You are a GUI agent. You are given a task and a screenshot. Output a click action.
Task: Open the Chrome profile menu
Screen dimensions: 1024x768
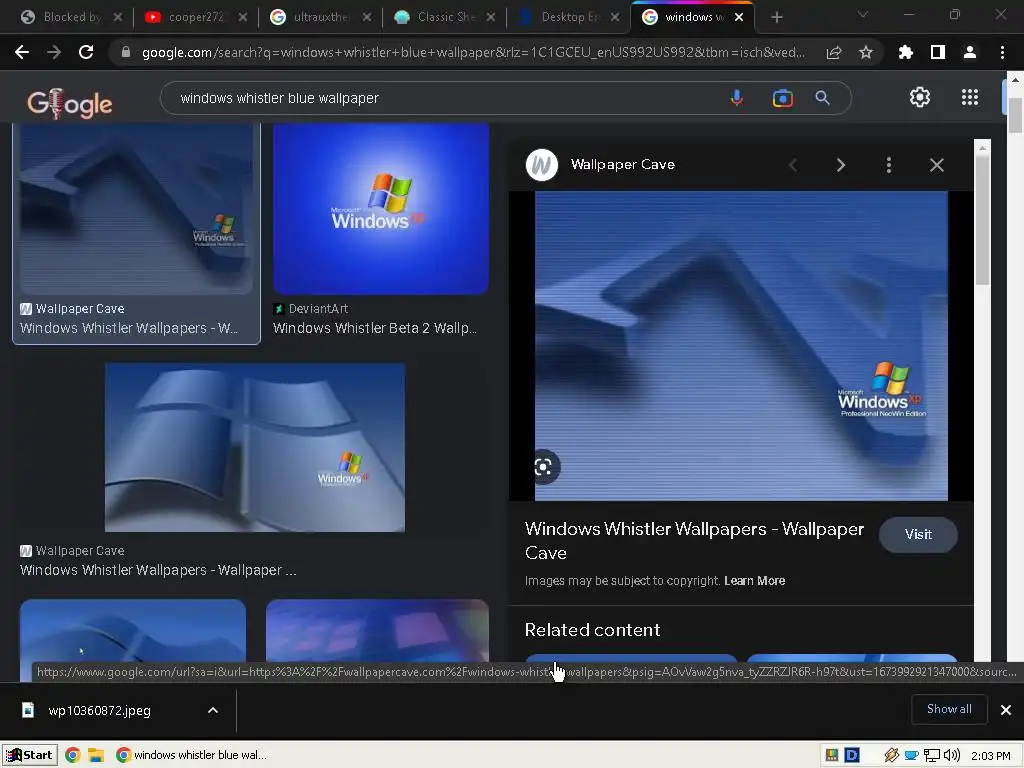click(x=970, y=52)
